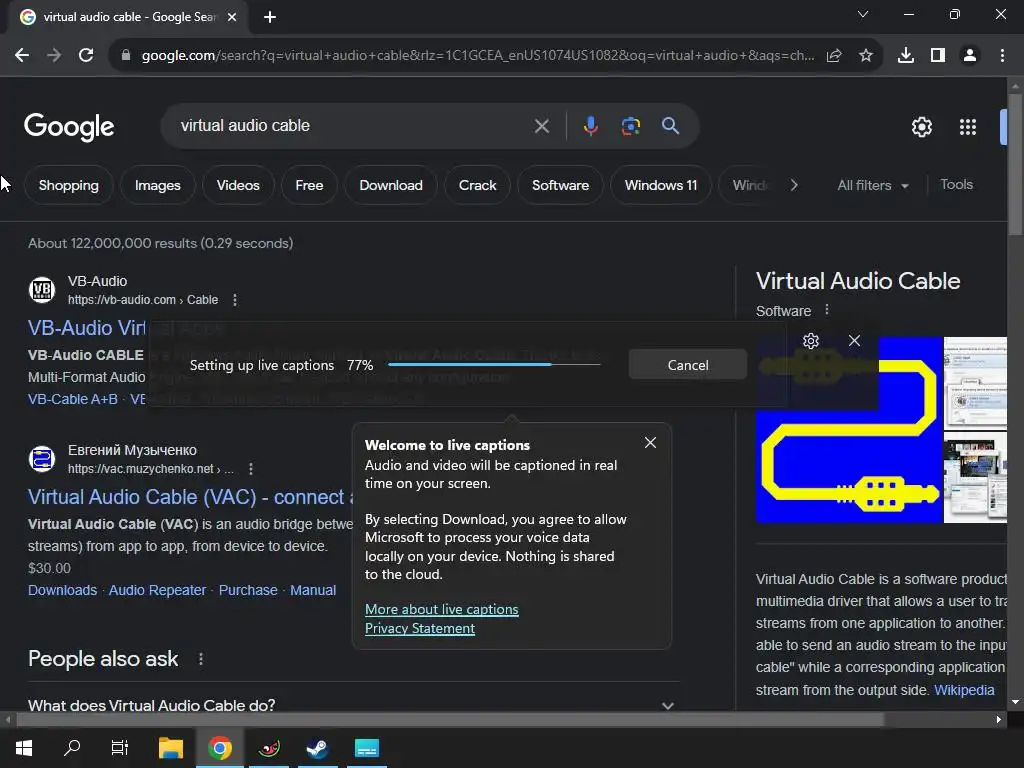Image resolution: width=1024 pixels, height=768 pixels.
Task: Click in the Google search field
Action: [x=353, y=126]
